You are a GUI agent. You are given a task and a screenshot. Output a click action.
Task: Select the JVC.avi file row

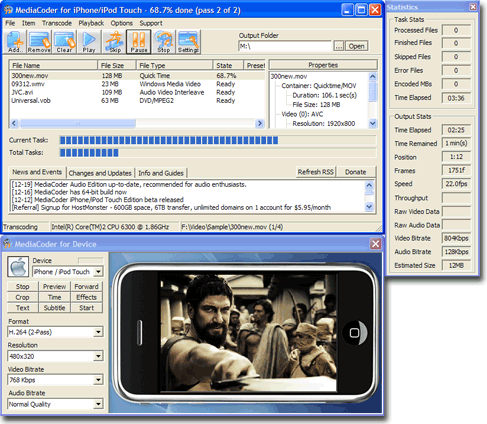(137, 92)
